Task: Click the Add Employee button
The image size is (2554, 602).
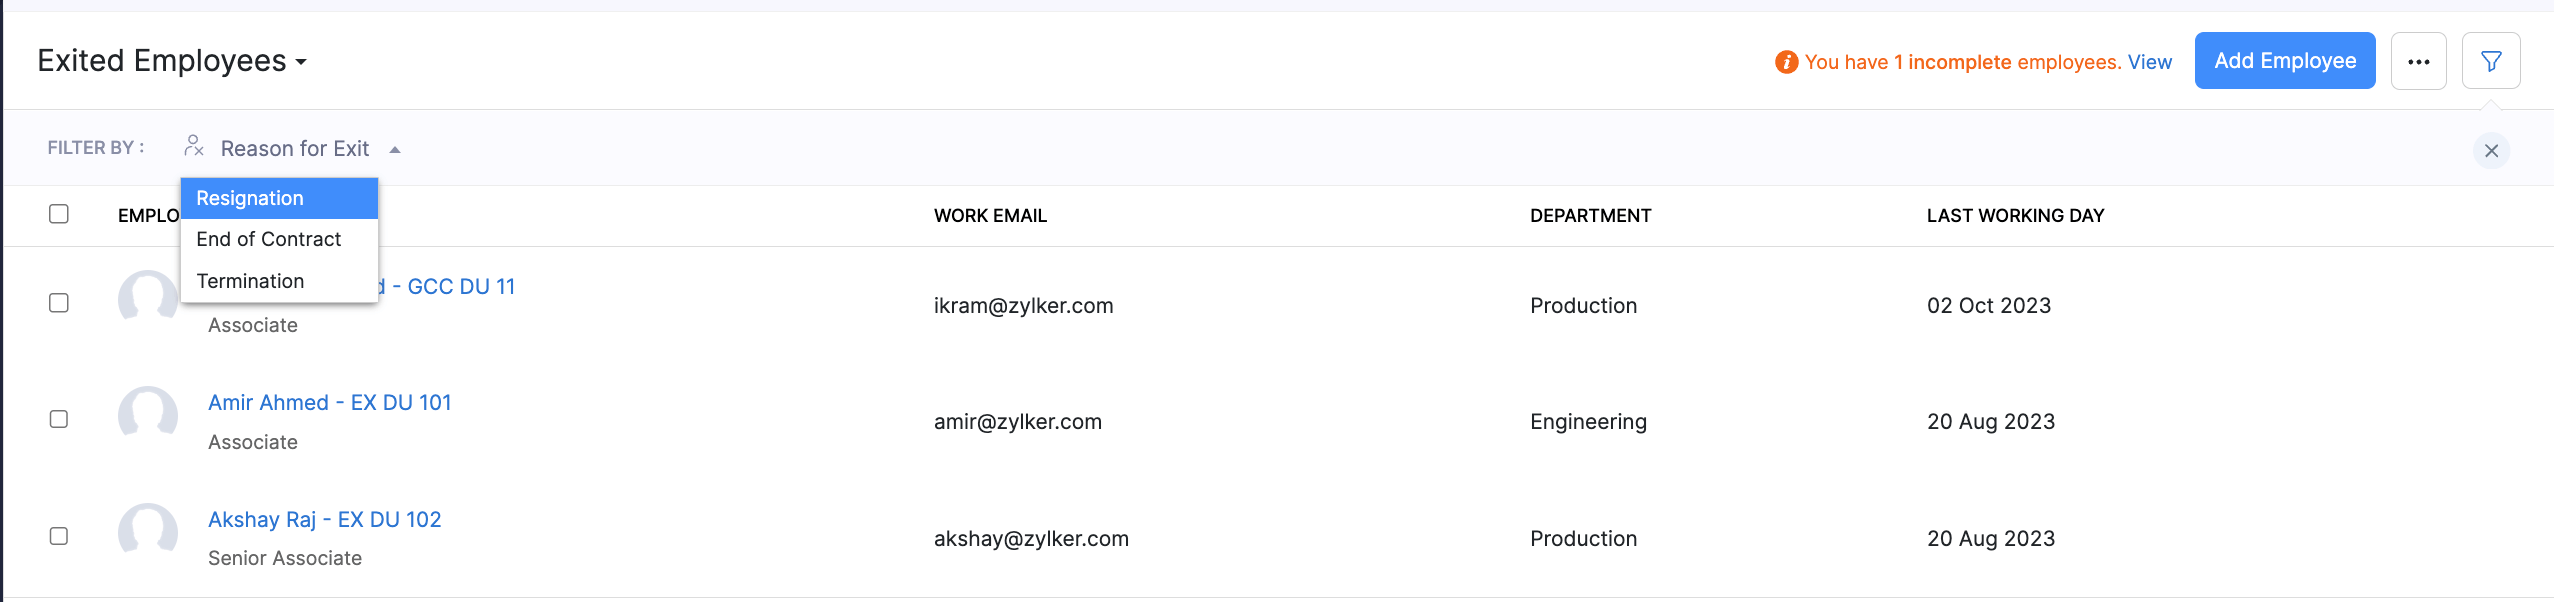Action: pos(2284,61)
